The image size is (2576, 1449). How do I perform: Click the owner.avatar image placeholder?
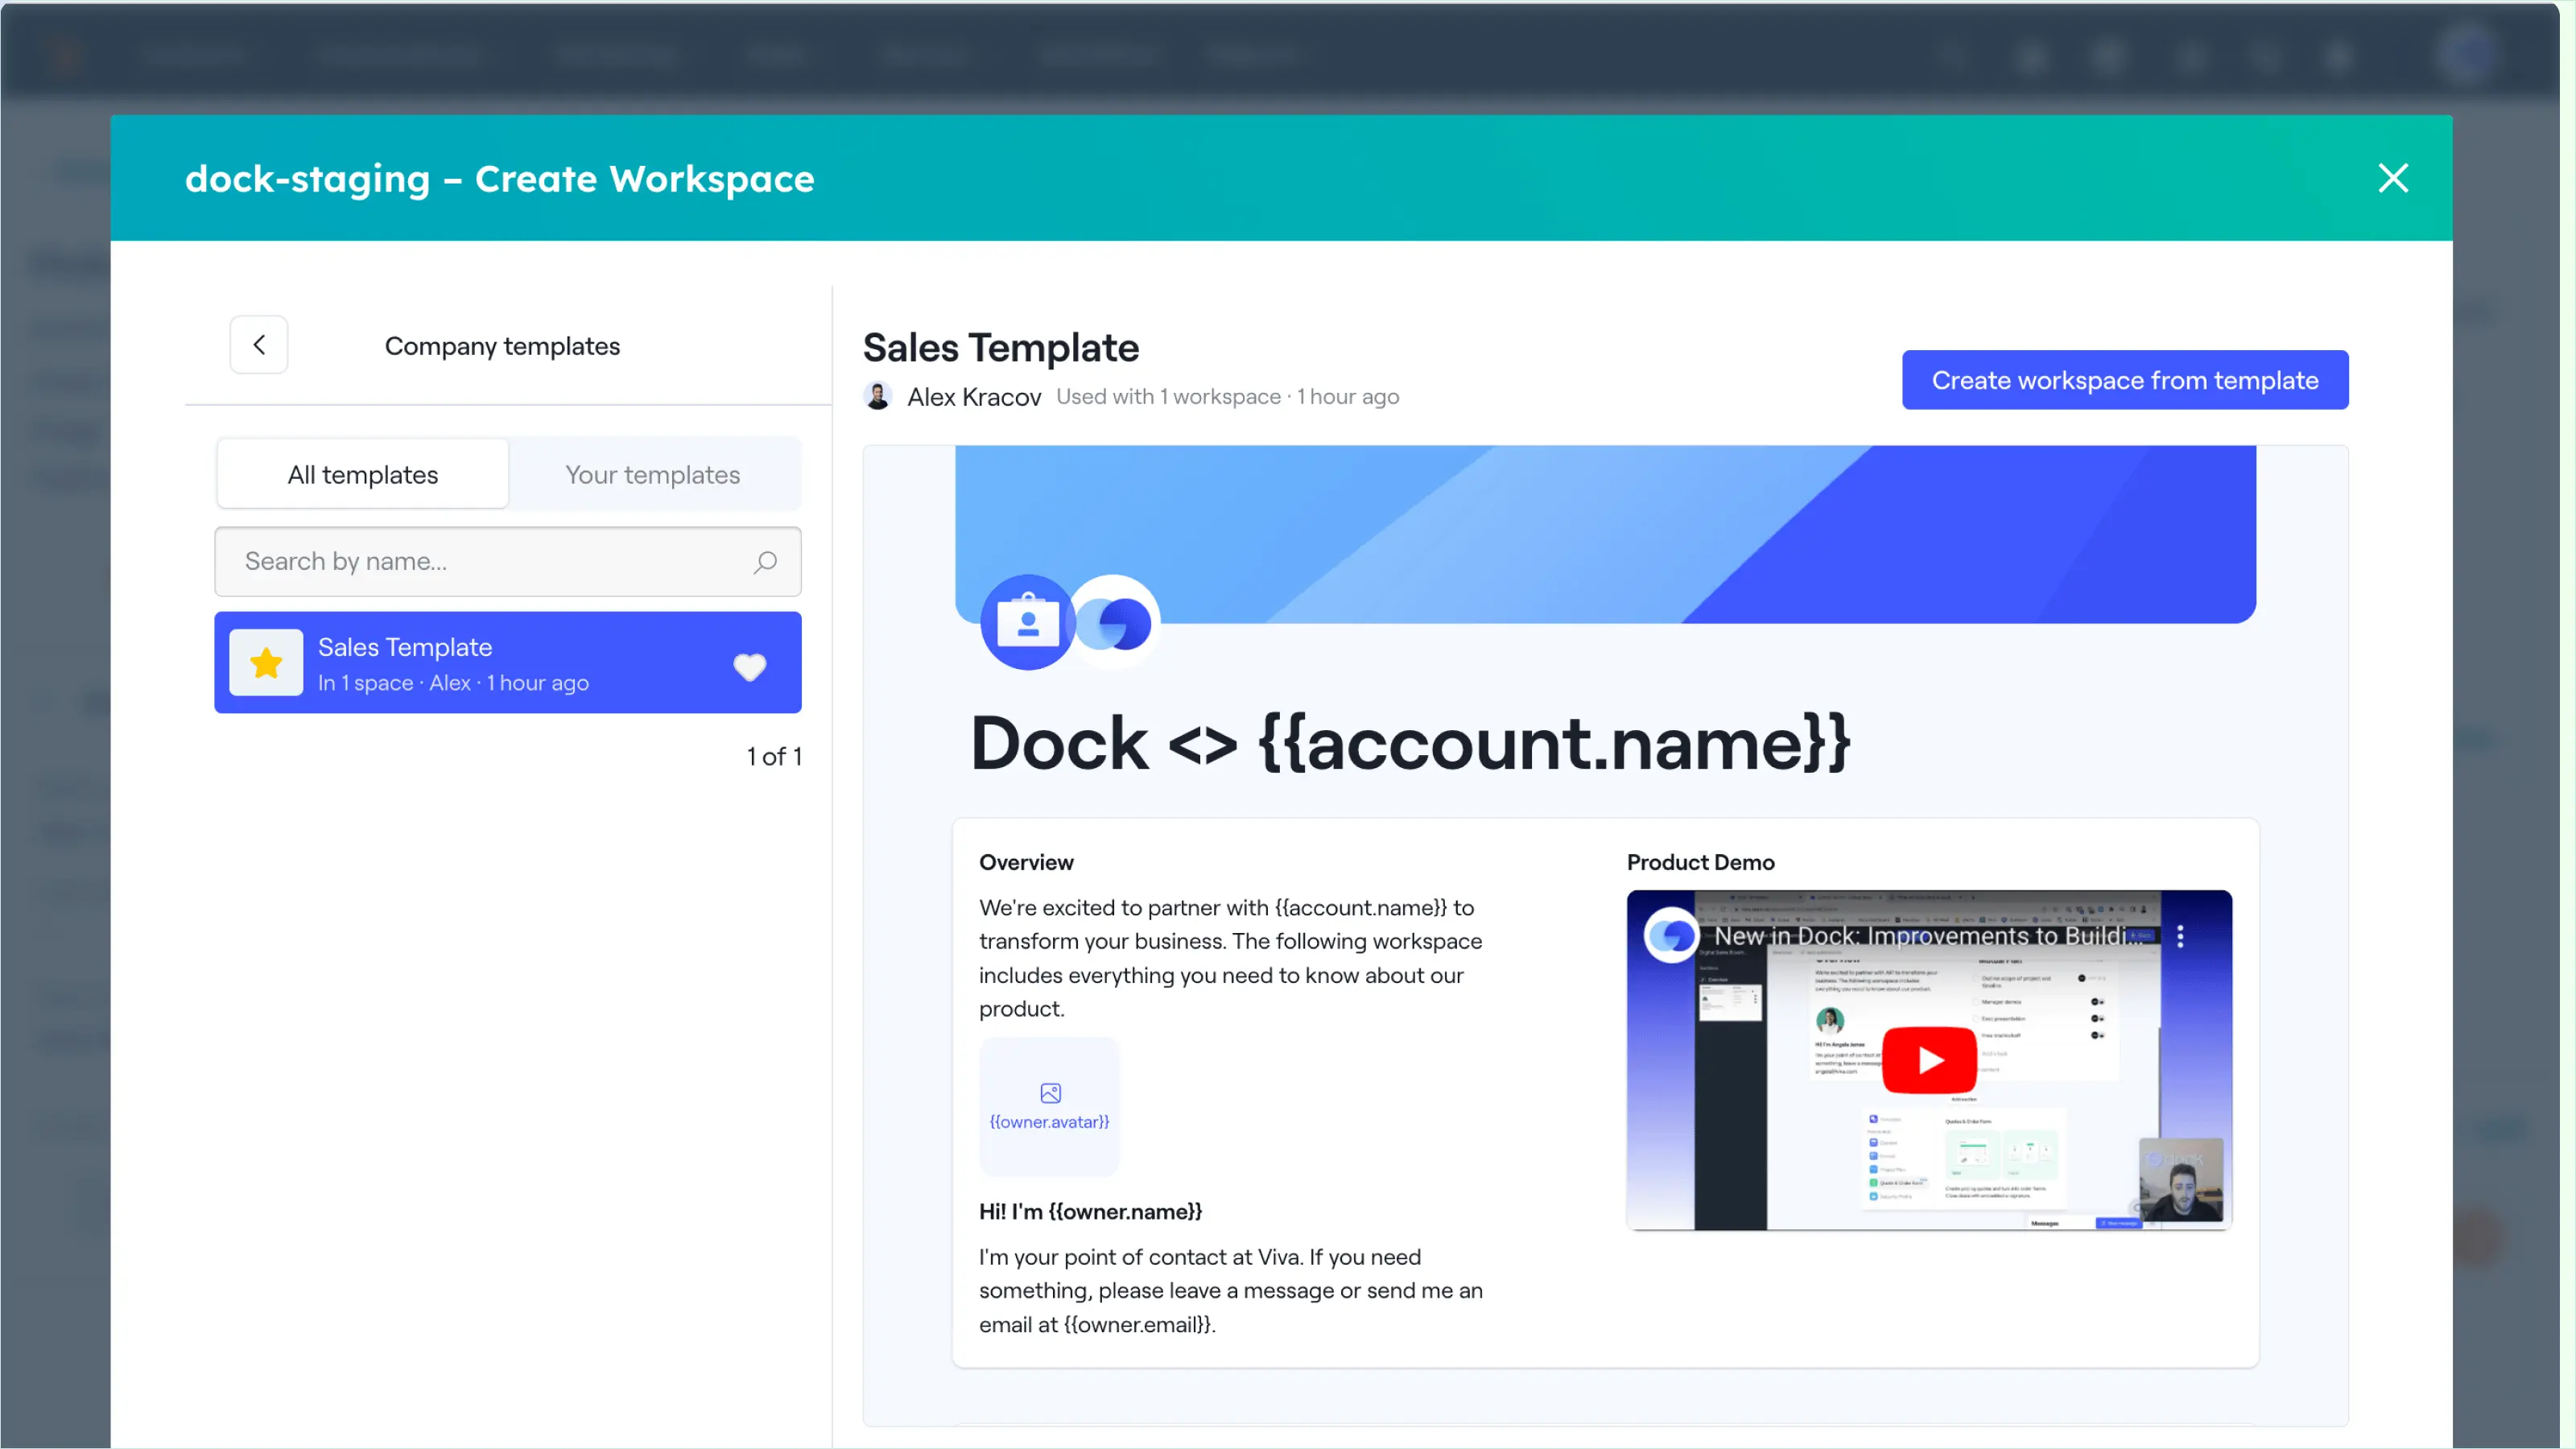click(x=1049, y=1106)
